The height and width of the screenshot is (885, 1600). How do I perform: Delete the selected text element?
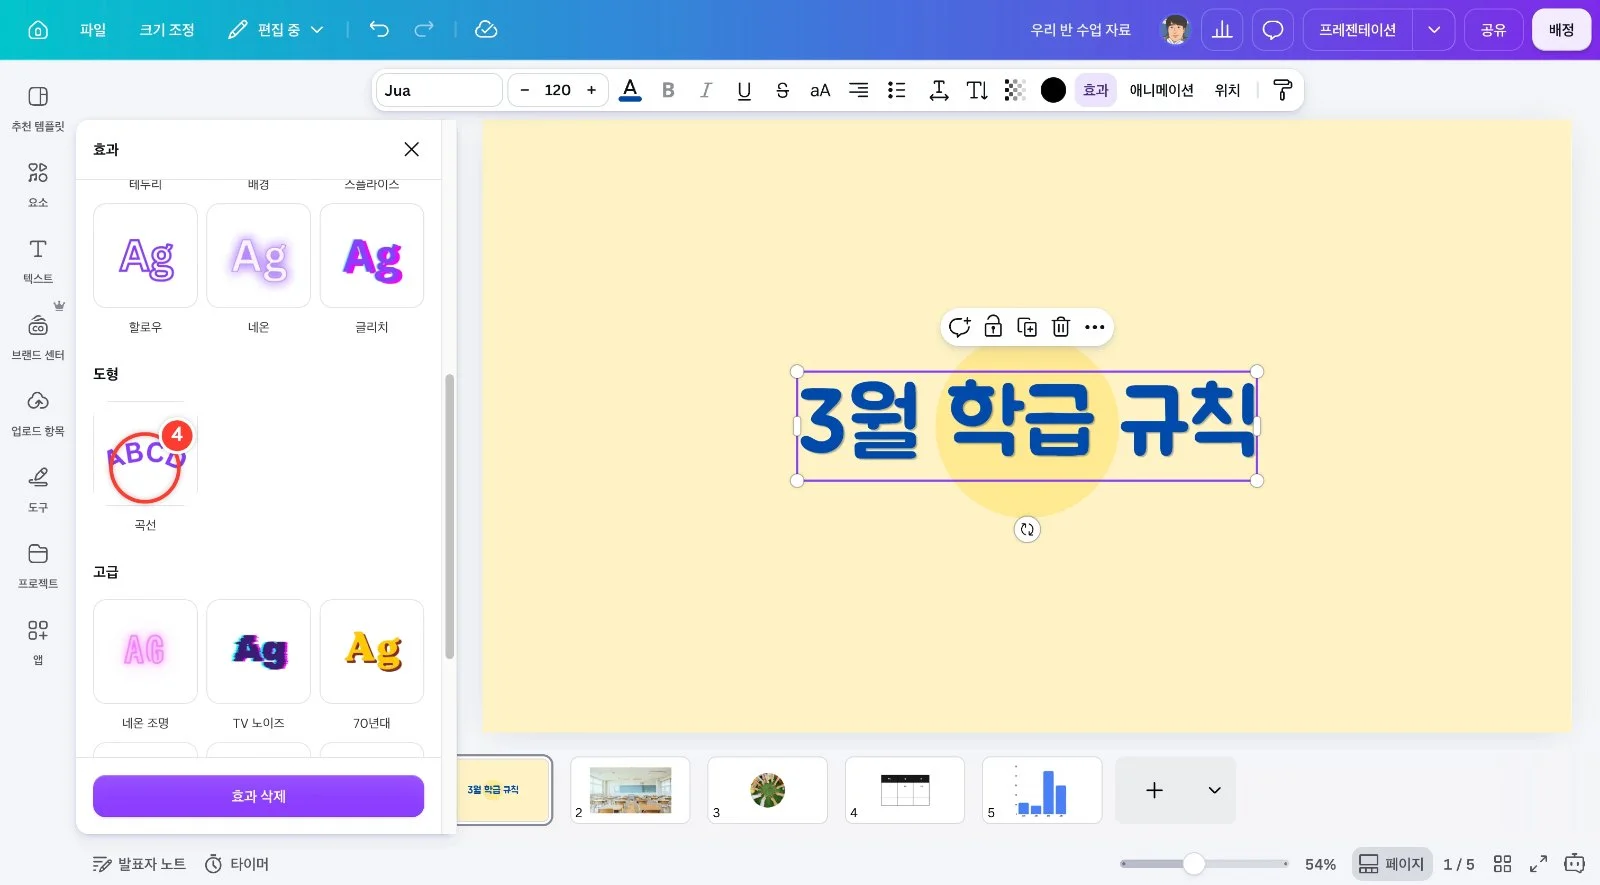click(x=1061, y=327)
